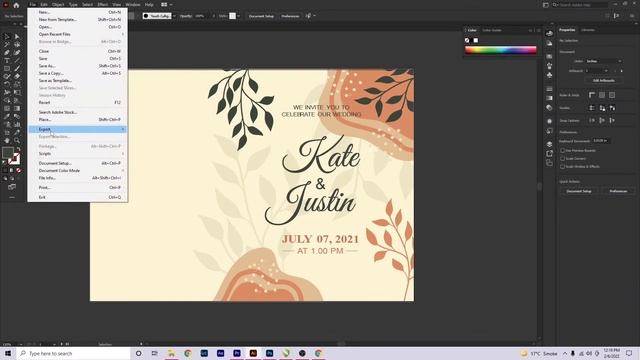This screenshot has width=640, height=360.
Task: Open the Asset Export panel icon
Action: tap(549, 153)
